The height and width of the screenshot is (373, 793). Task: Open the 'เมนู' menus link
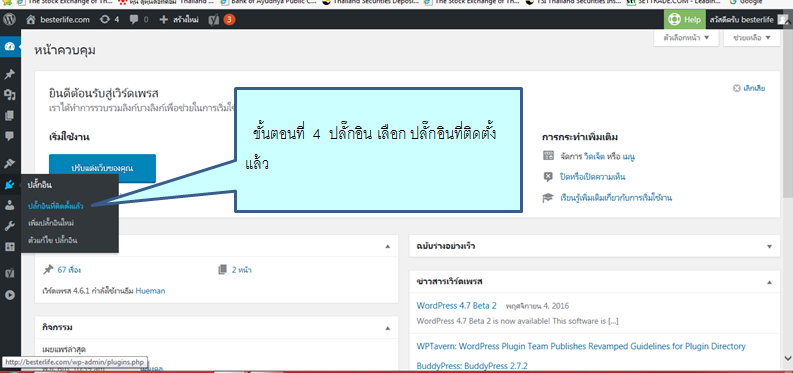click(629, 157)
